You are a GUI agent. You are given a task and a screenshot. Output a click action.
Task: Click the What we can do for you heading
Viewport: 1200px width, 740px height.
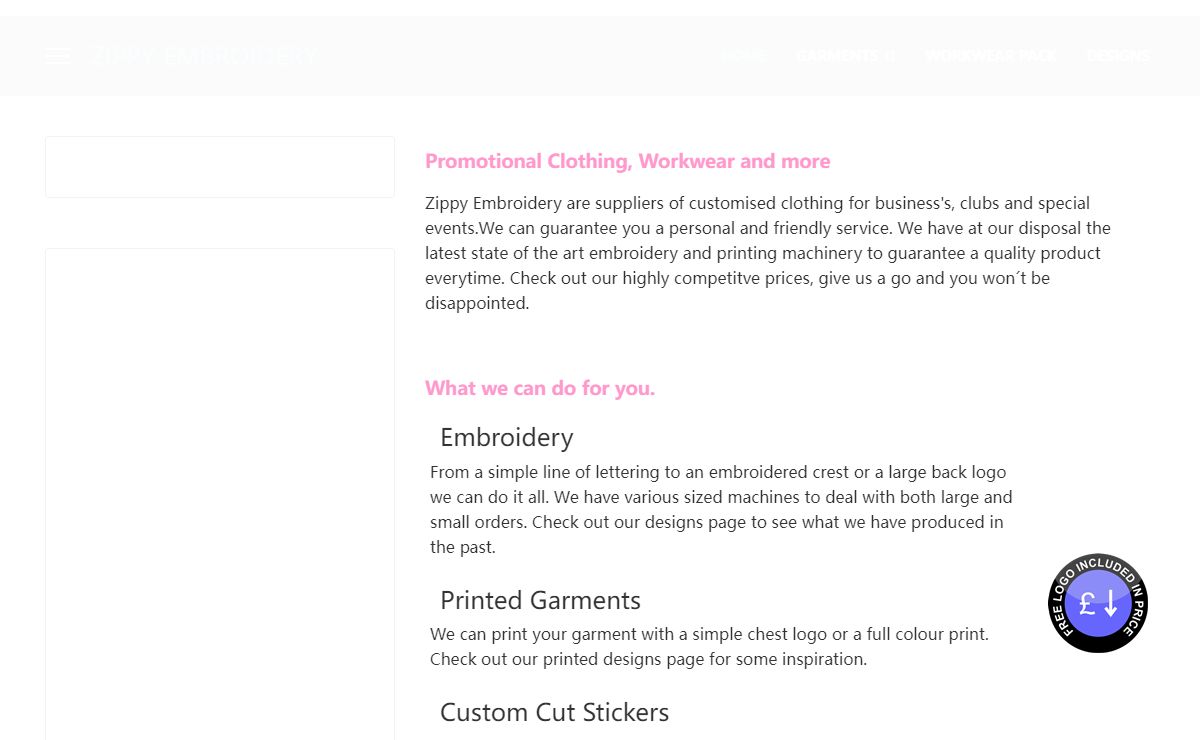pos(540,388)
